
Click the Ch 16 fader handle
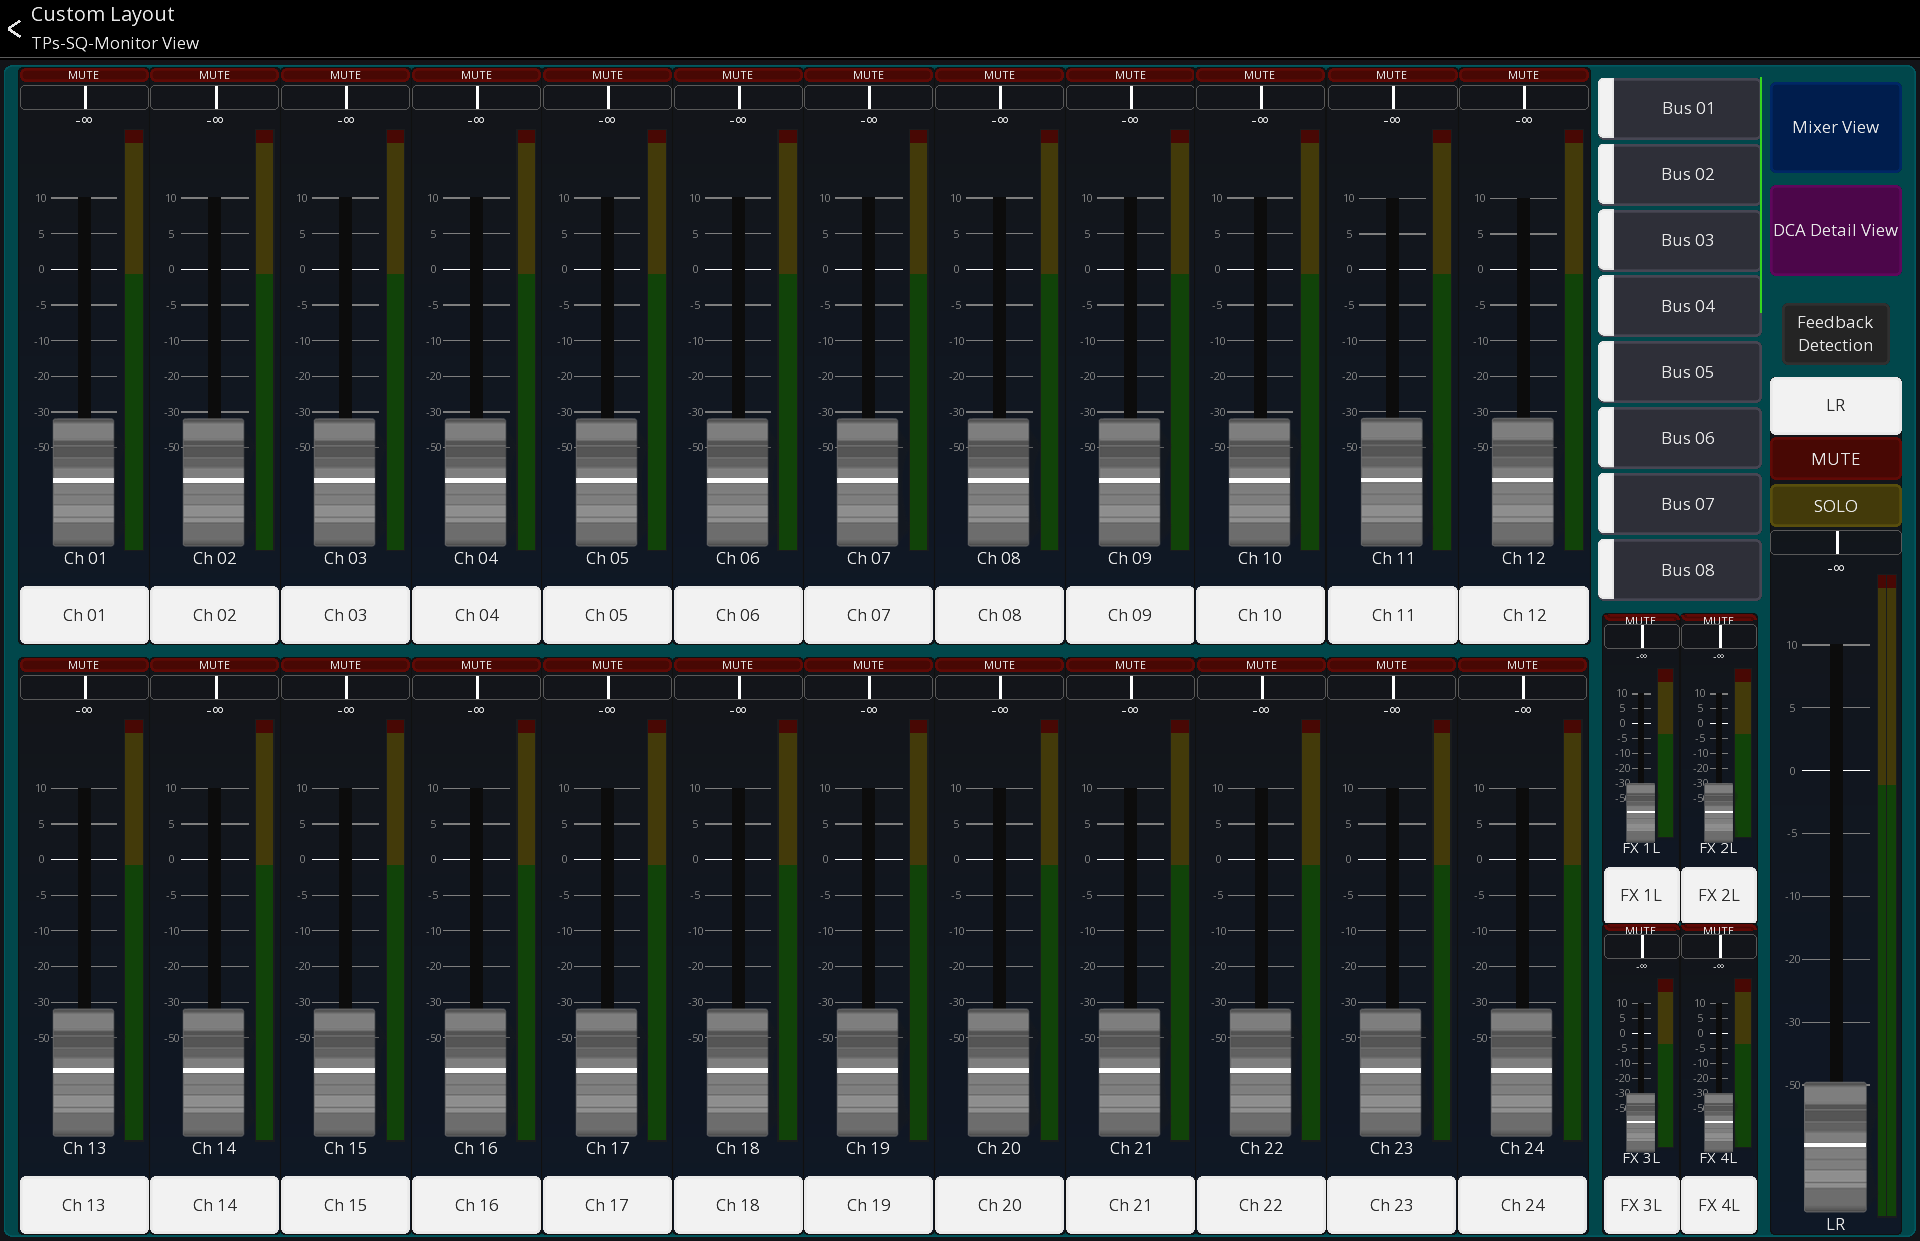coord(476,1071)
